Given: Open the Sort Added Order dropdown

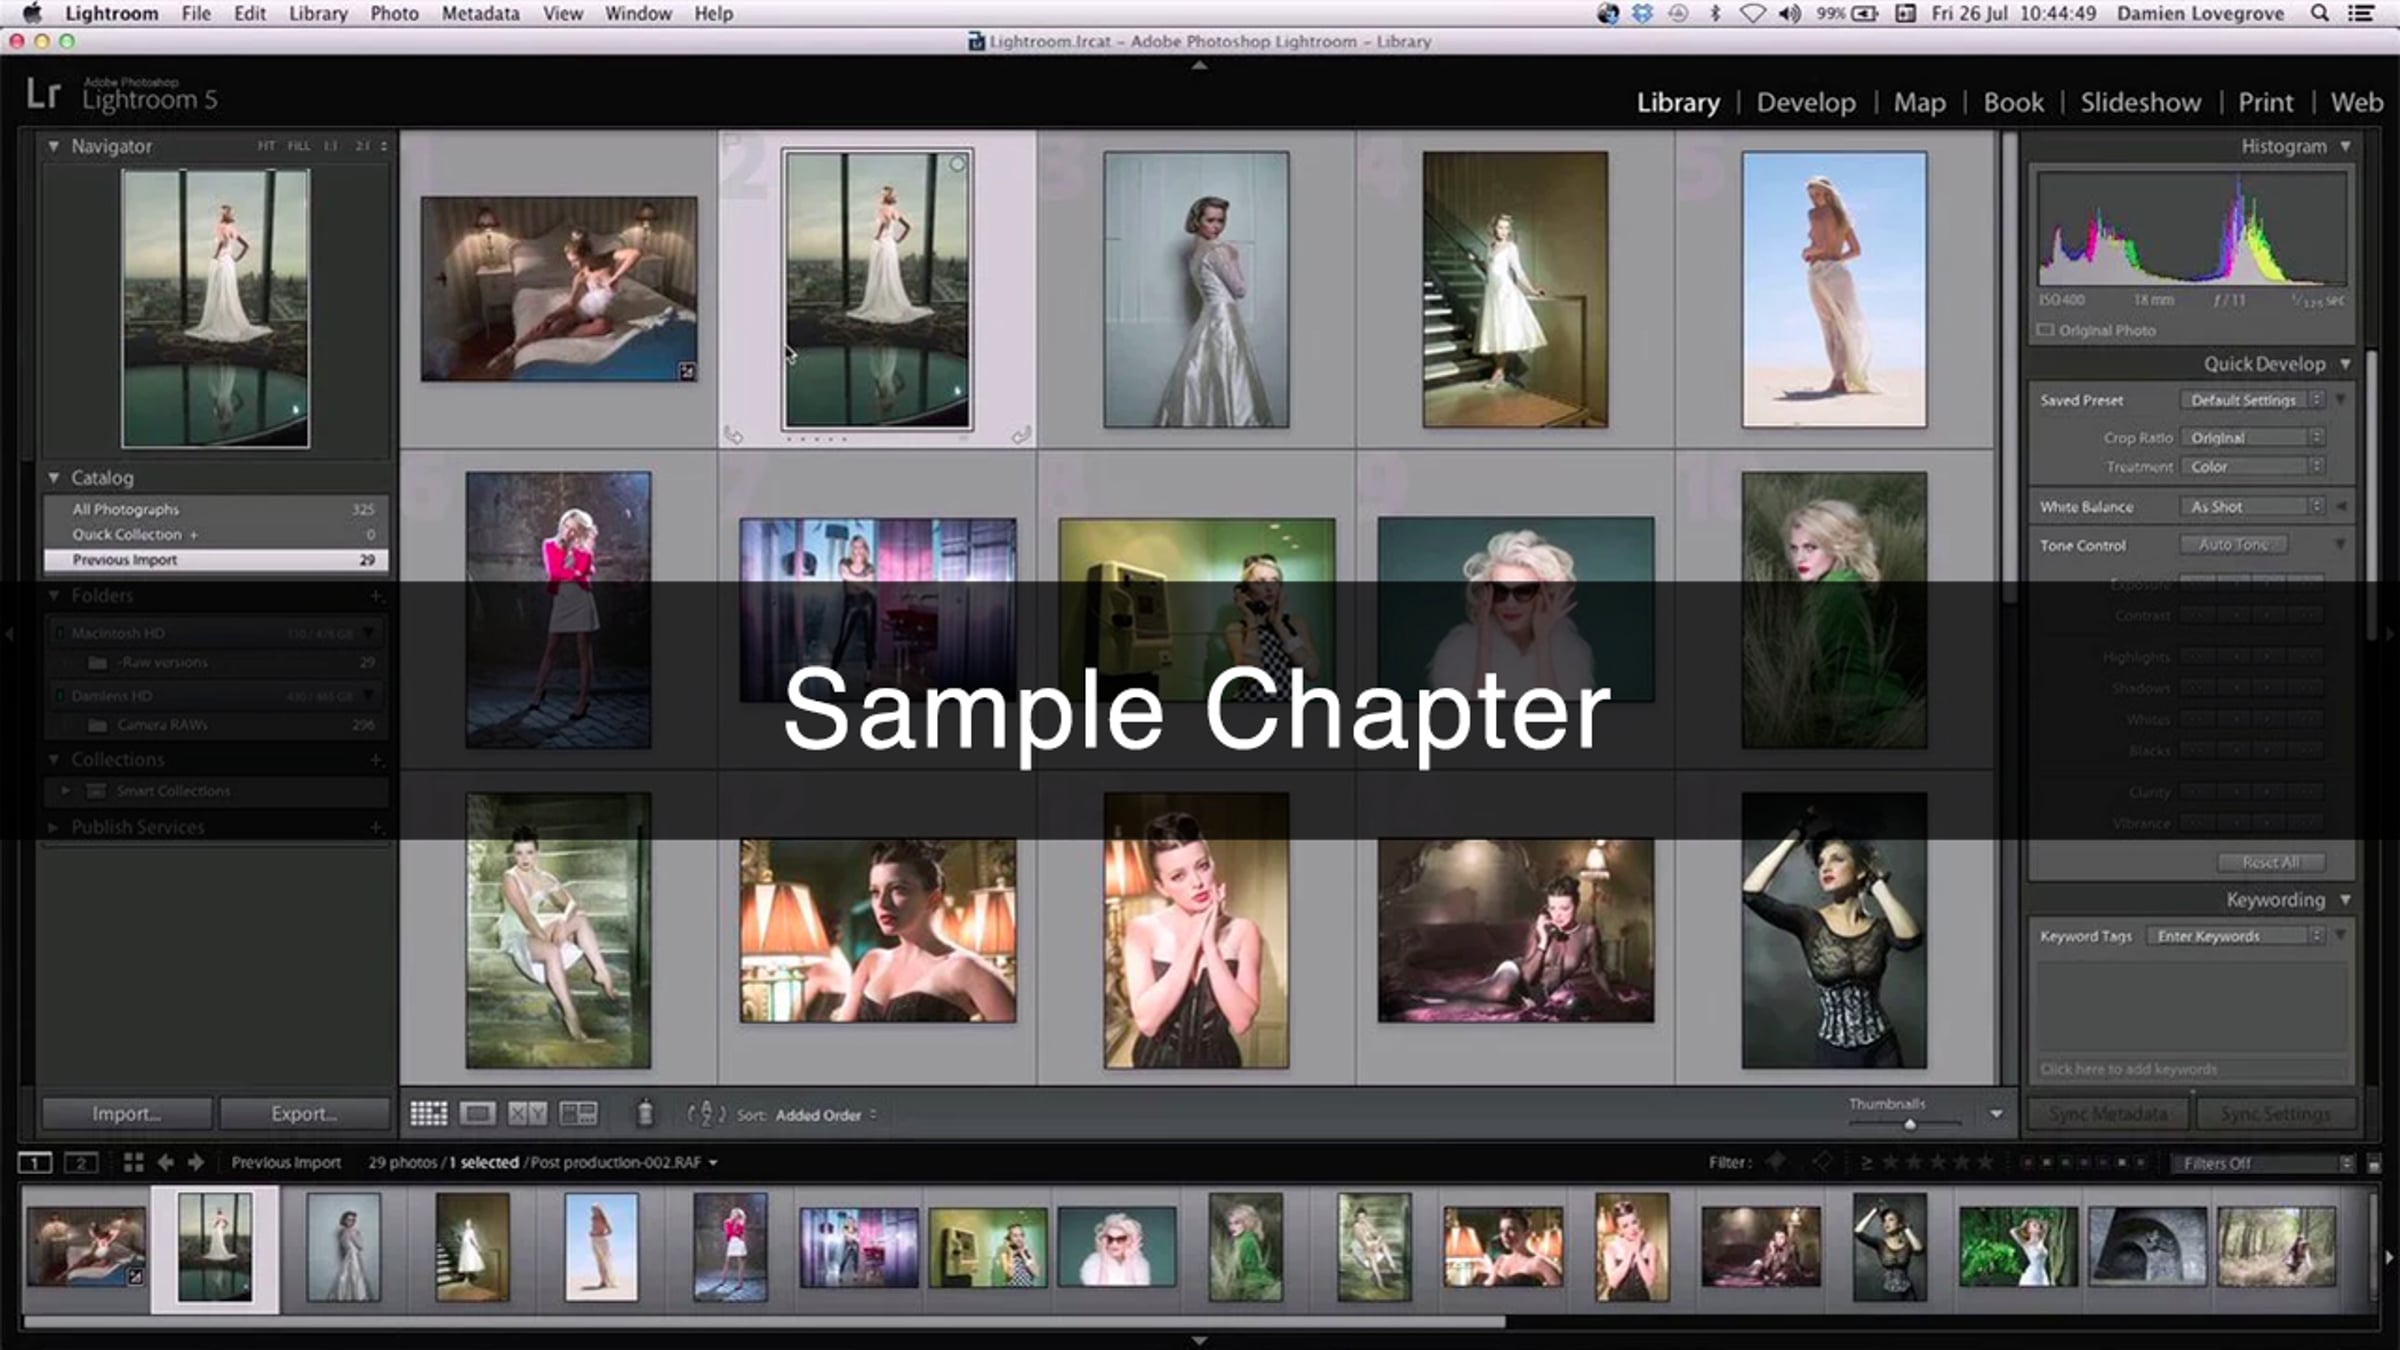Looking at the screenshot, I should (x=825, y=1115).
